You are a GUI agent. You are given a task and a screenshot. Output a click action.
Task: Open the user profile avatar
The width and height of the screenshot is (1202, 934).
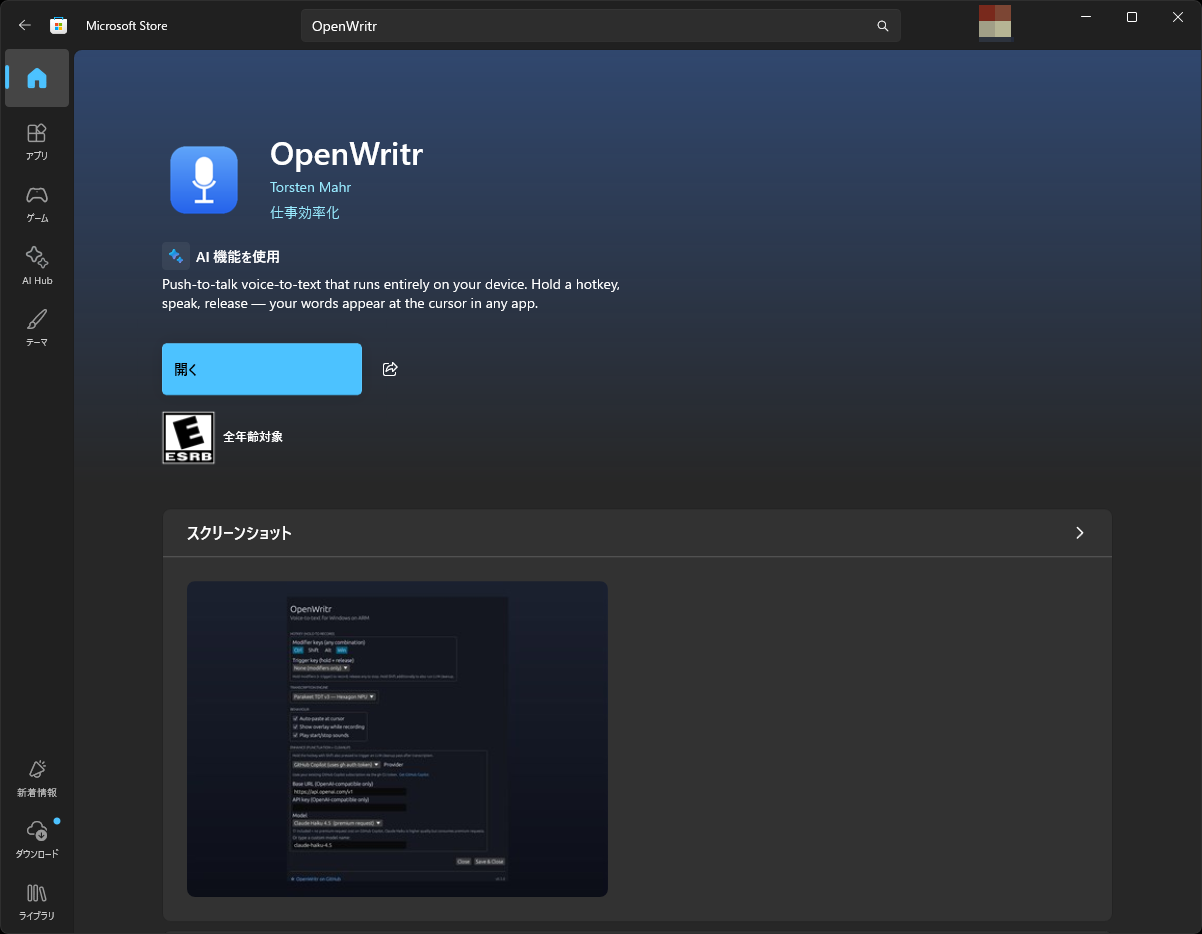(x=995, y=21)
